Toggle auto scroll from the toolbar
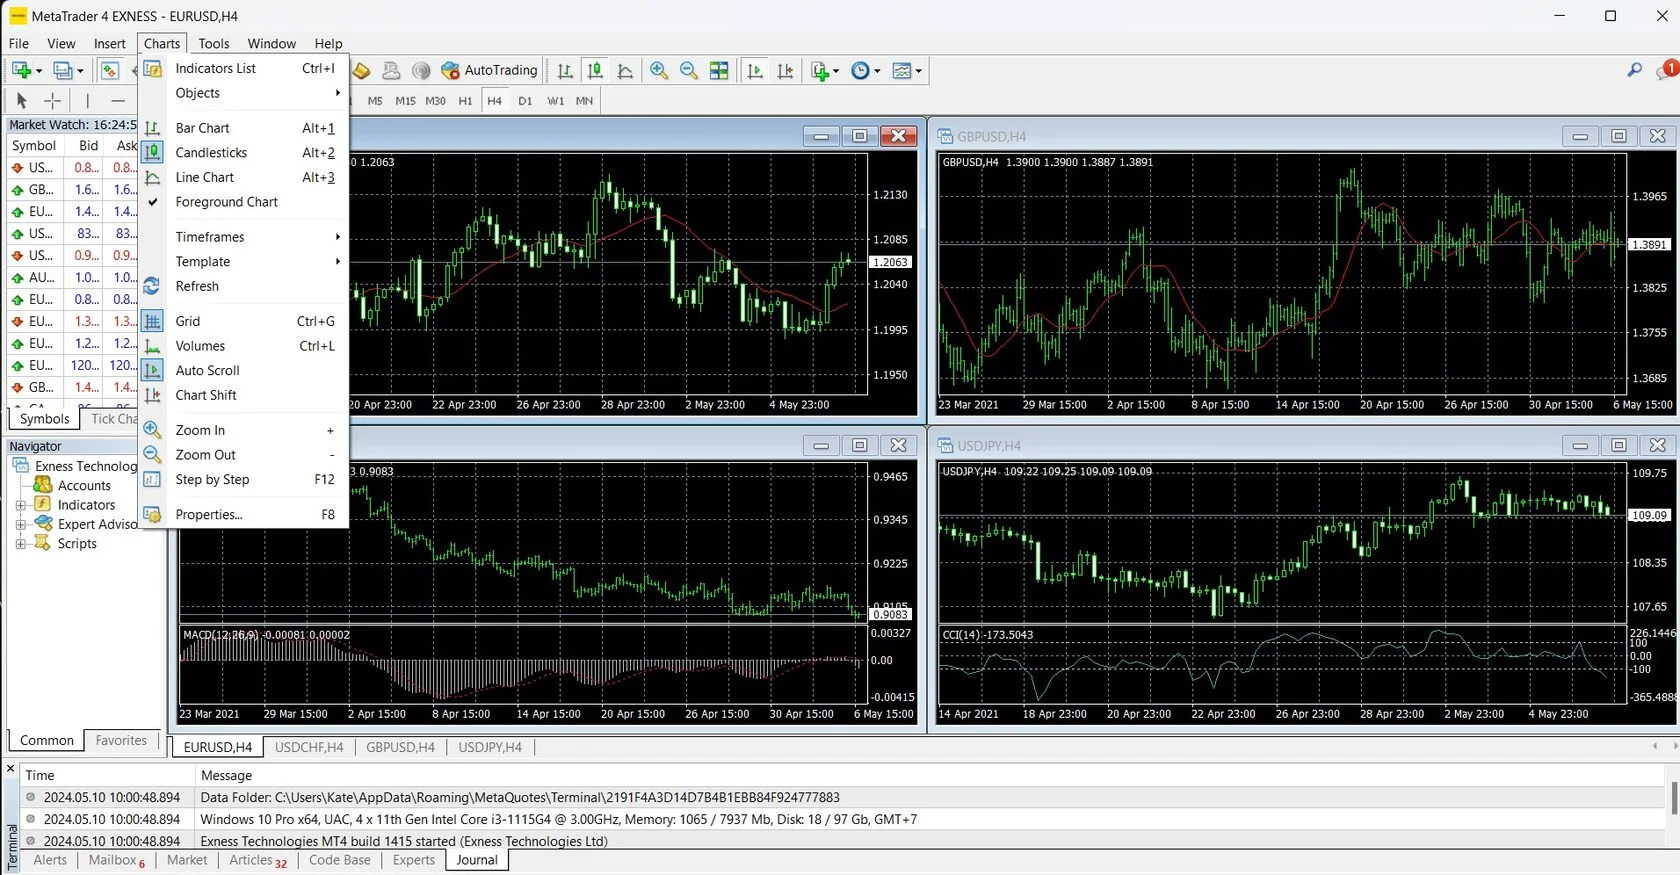The width and height of the screenshot is (1680, 875). point(755,70)
